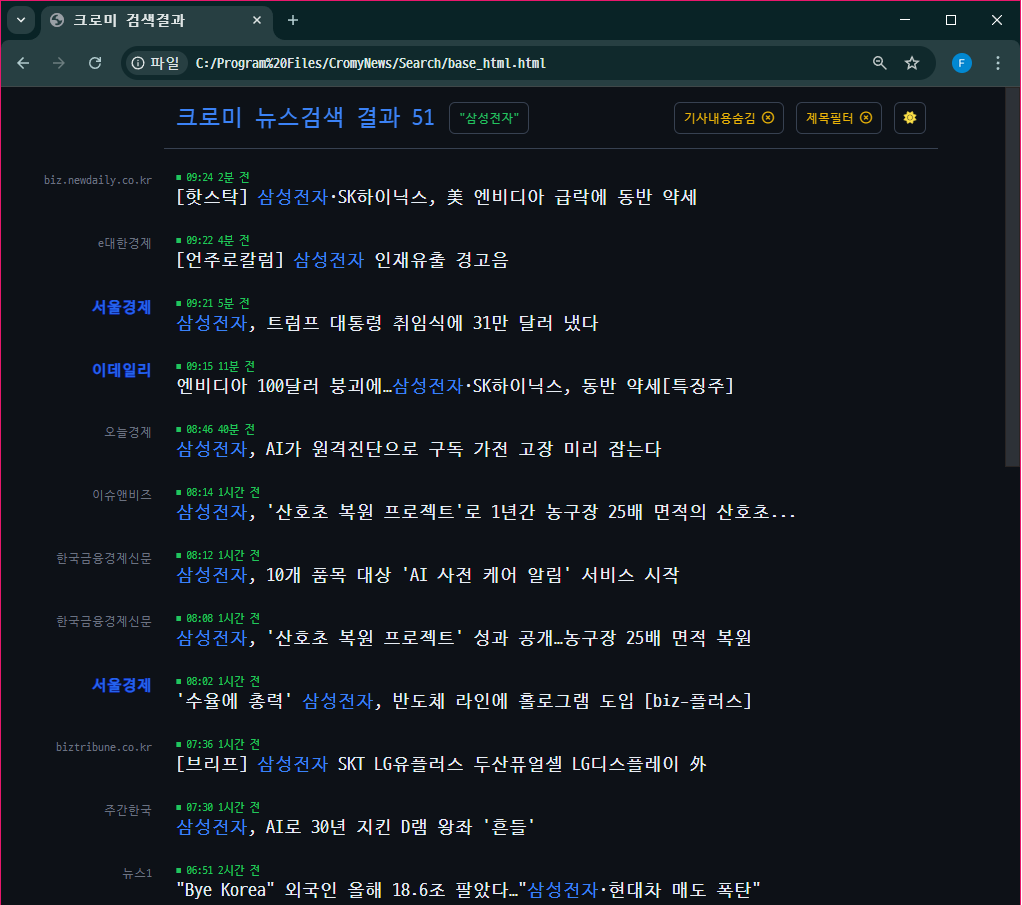
Task: Open the Chrome three-dot menu
Action: click(x=997, y=62)
